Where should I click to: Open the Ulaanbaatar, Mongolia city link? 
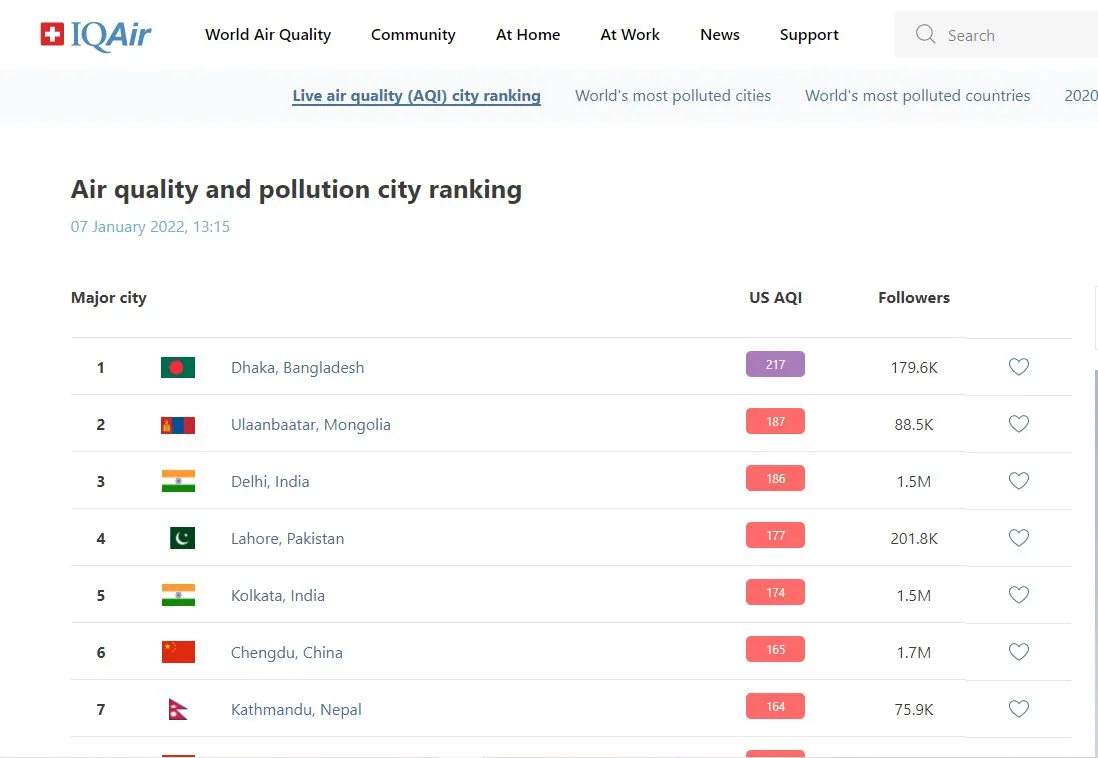311,425
